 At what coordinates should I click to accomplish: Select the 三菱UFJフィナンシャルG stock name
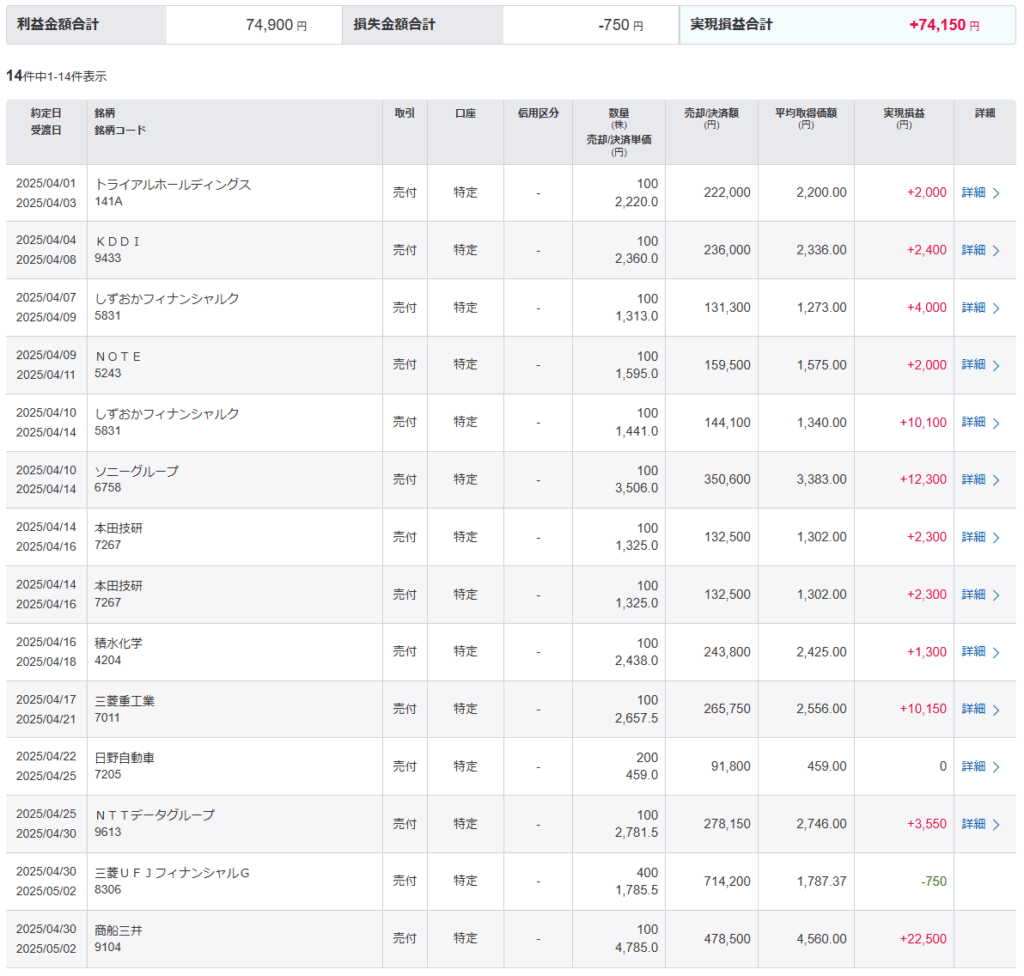171,873
